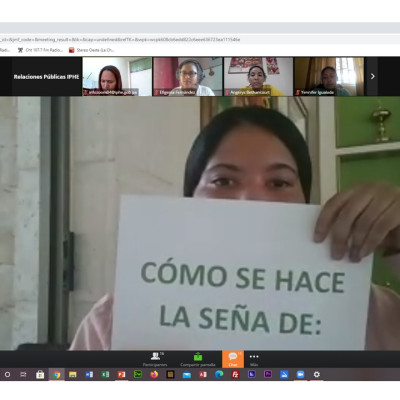This screenshot has width=400, height=400.
Task: Select Yennifer Igualada video thumbnail
Action: pyautogui.click(x=329, y=77)
